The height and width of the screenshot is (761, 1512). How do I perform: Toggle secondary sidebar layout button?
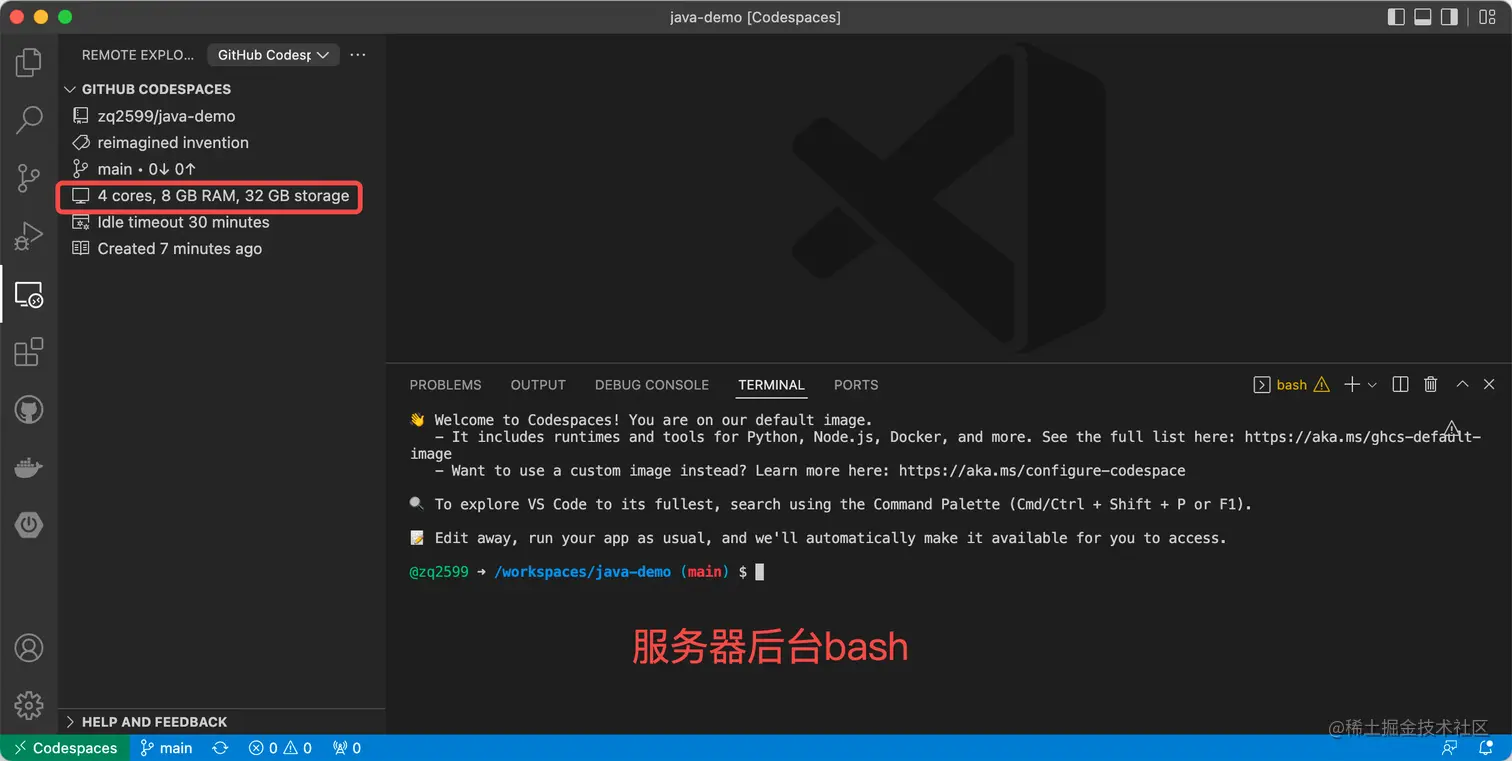point(1449,17)
